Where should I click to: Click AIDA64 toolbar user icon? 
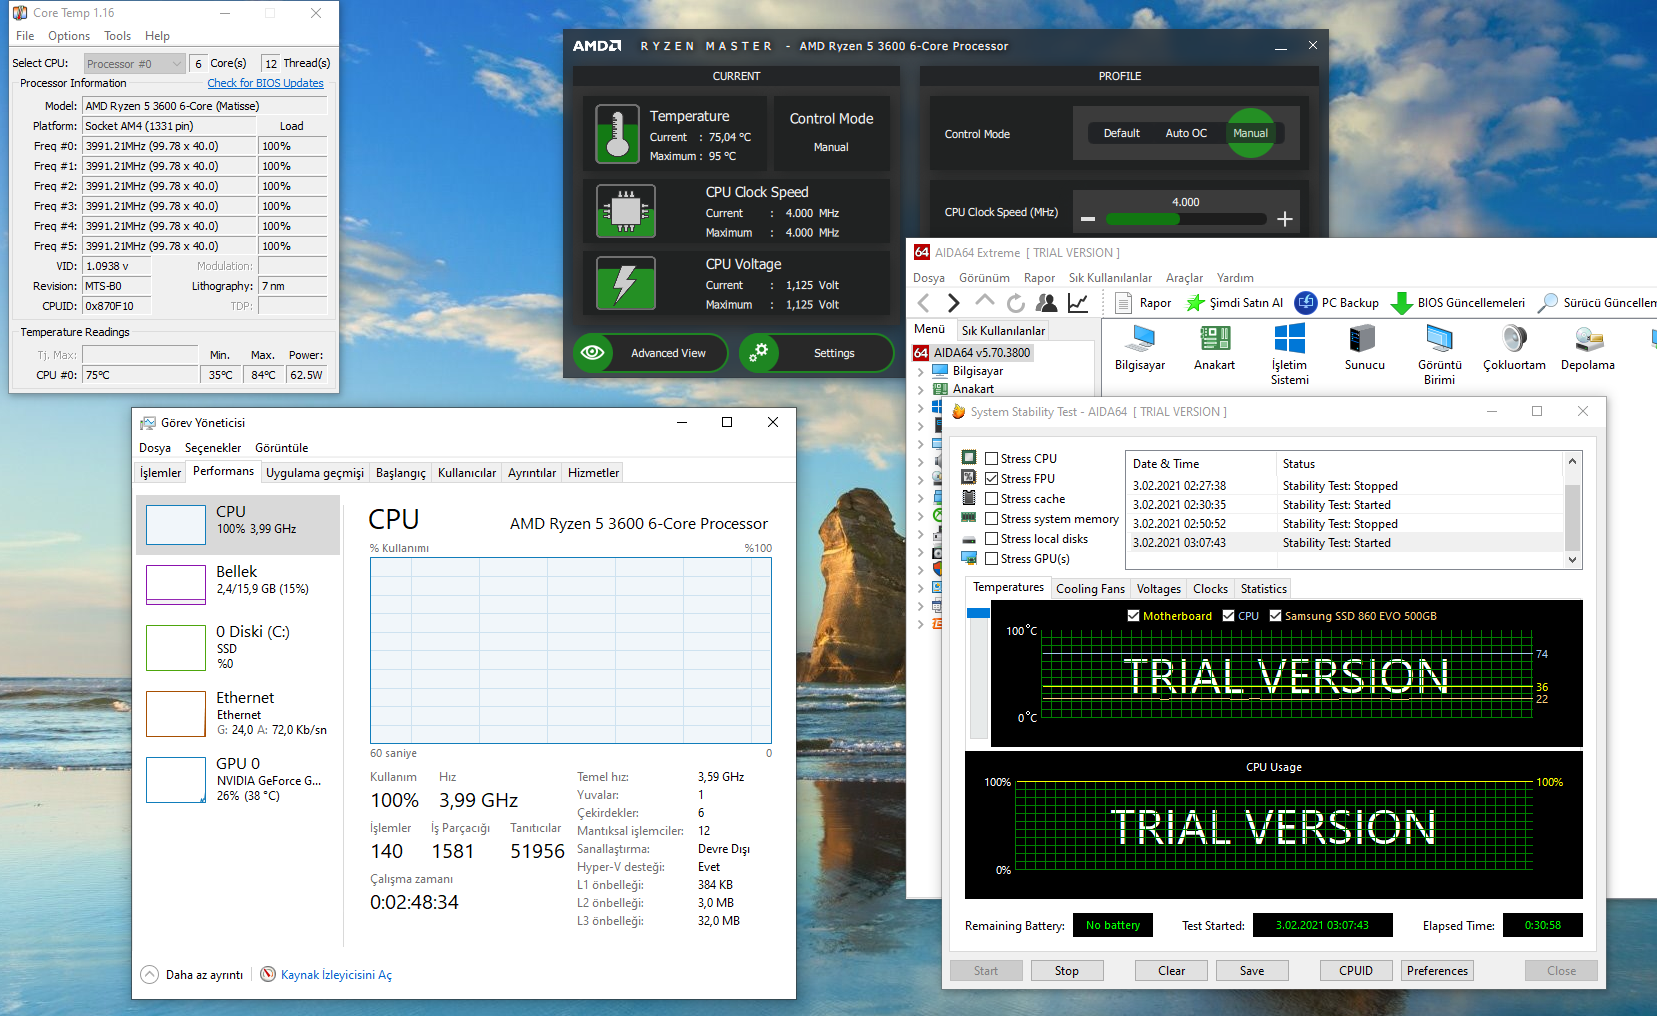pos(1047,303)
